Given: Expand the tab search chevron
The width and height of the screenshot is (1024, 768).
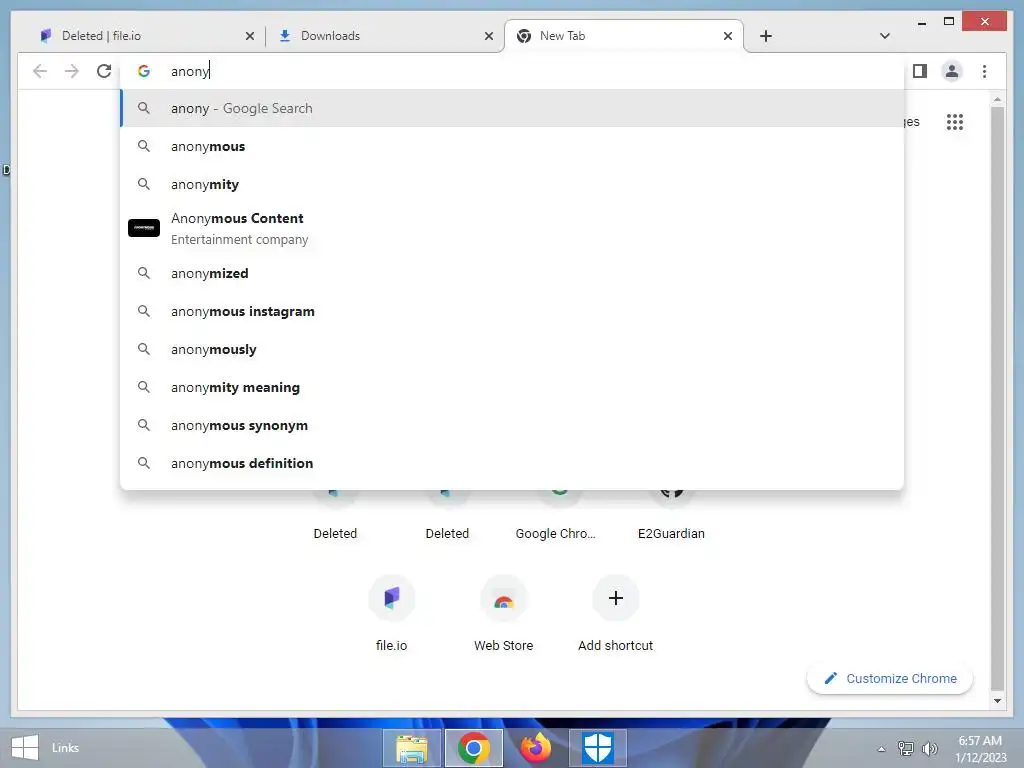Looking at the screenshot, I should tap(884, 36).
